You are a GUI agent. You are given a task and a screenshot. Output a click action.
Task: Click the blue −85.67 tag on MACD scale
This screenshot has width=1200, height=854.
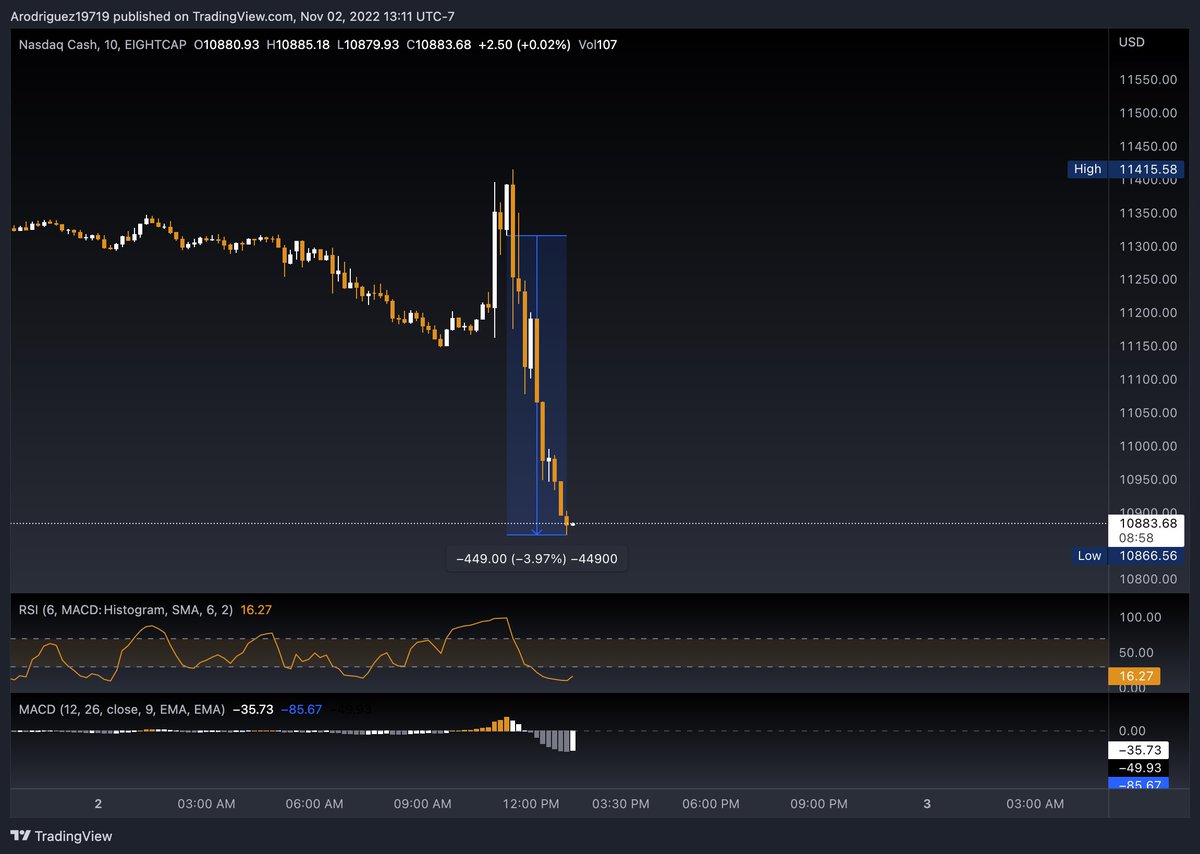[1136, 783]
